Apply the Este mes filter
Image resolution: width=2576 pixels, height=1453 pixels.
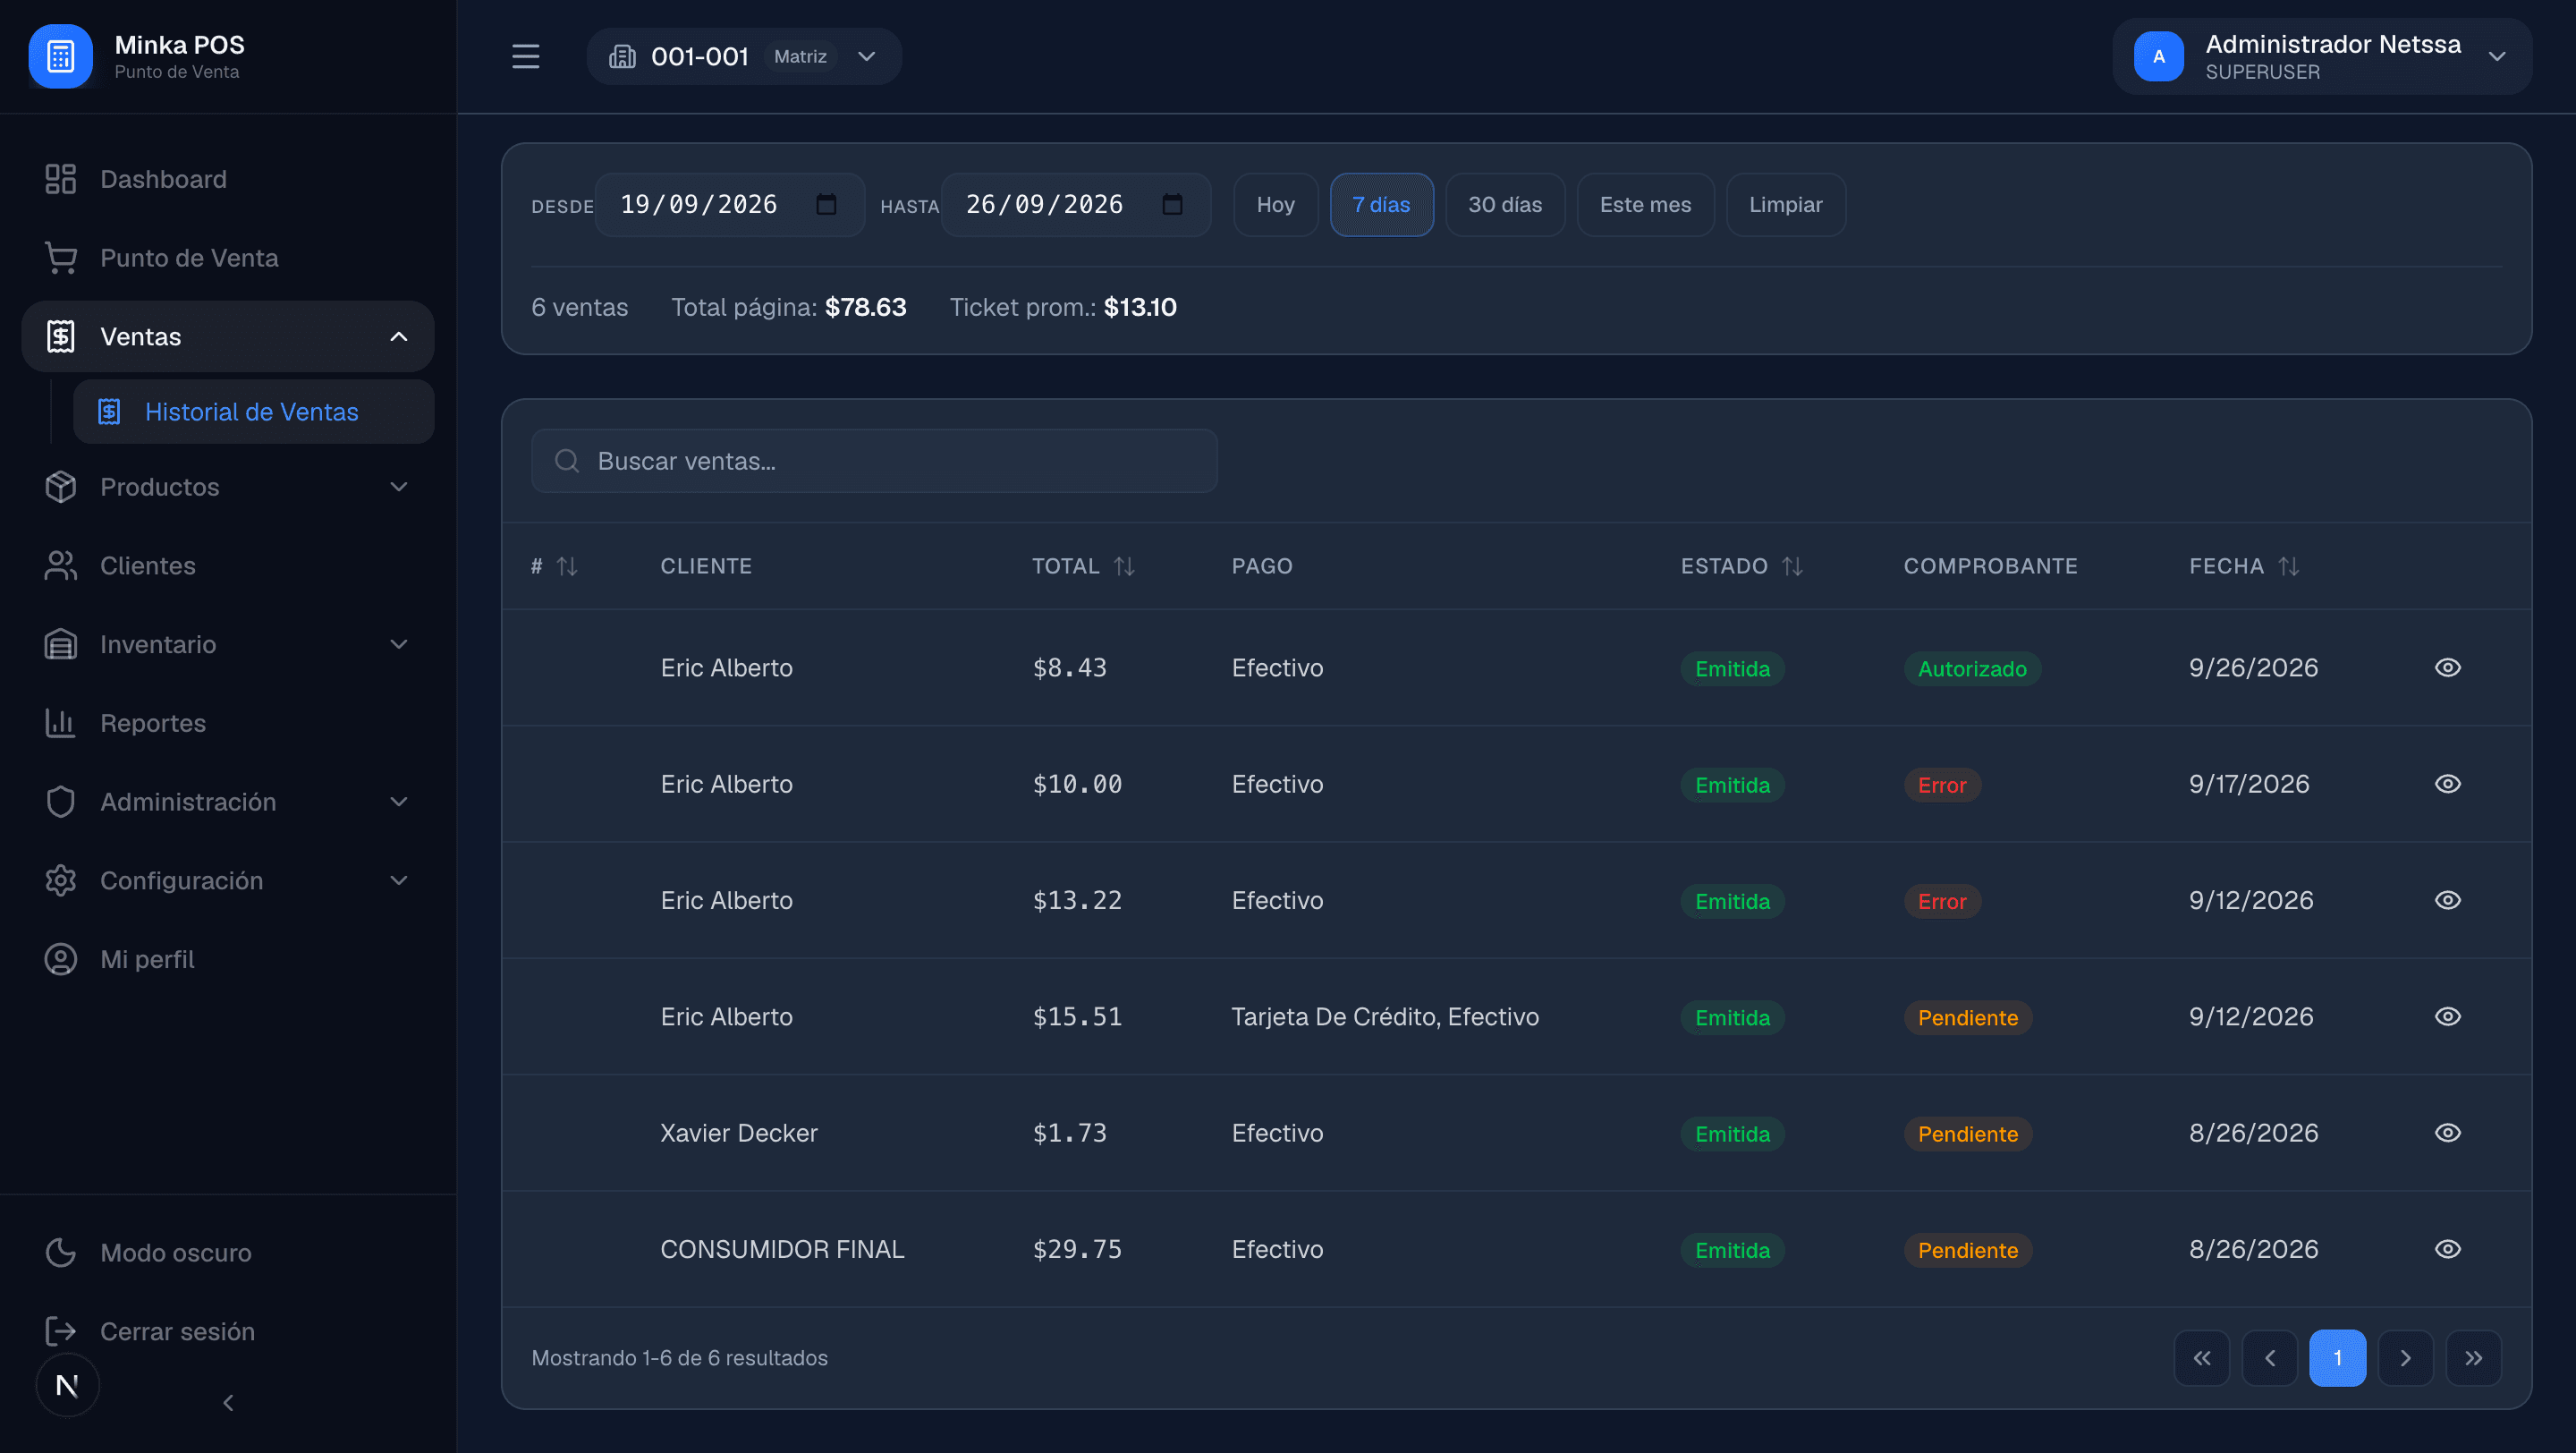coord(1645,204)
